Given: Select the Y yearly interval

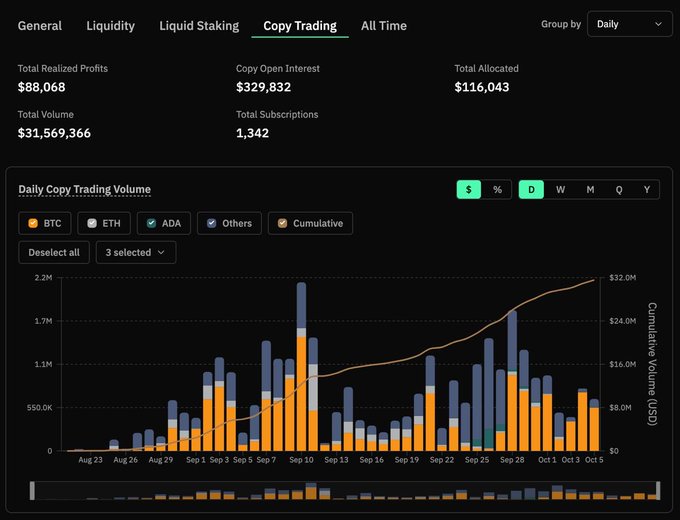Looking at the screenshot, I should [647, 190].
